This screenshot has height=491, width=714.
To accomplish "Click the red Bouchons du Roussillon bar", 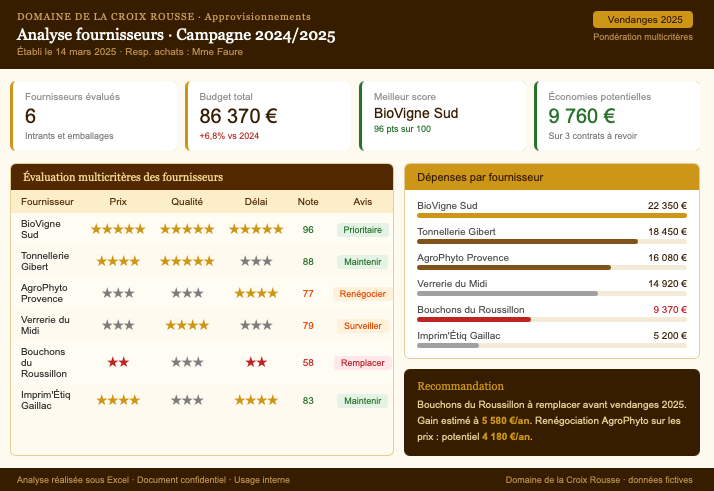I will (474, 319).
